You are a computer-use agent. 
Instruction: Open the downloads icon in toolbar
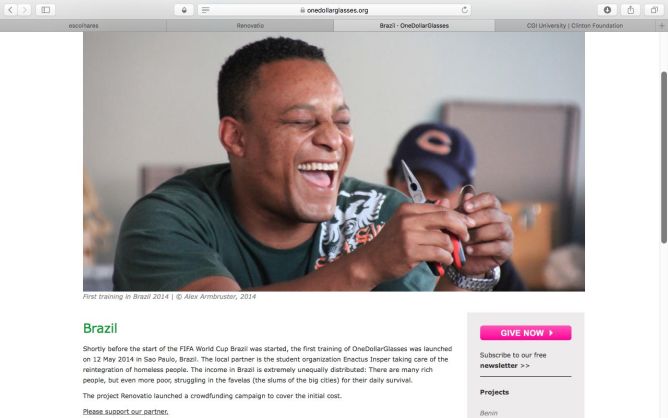tap(607, 10)
